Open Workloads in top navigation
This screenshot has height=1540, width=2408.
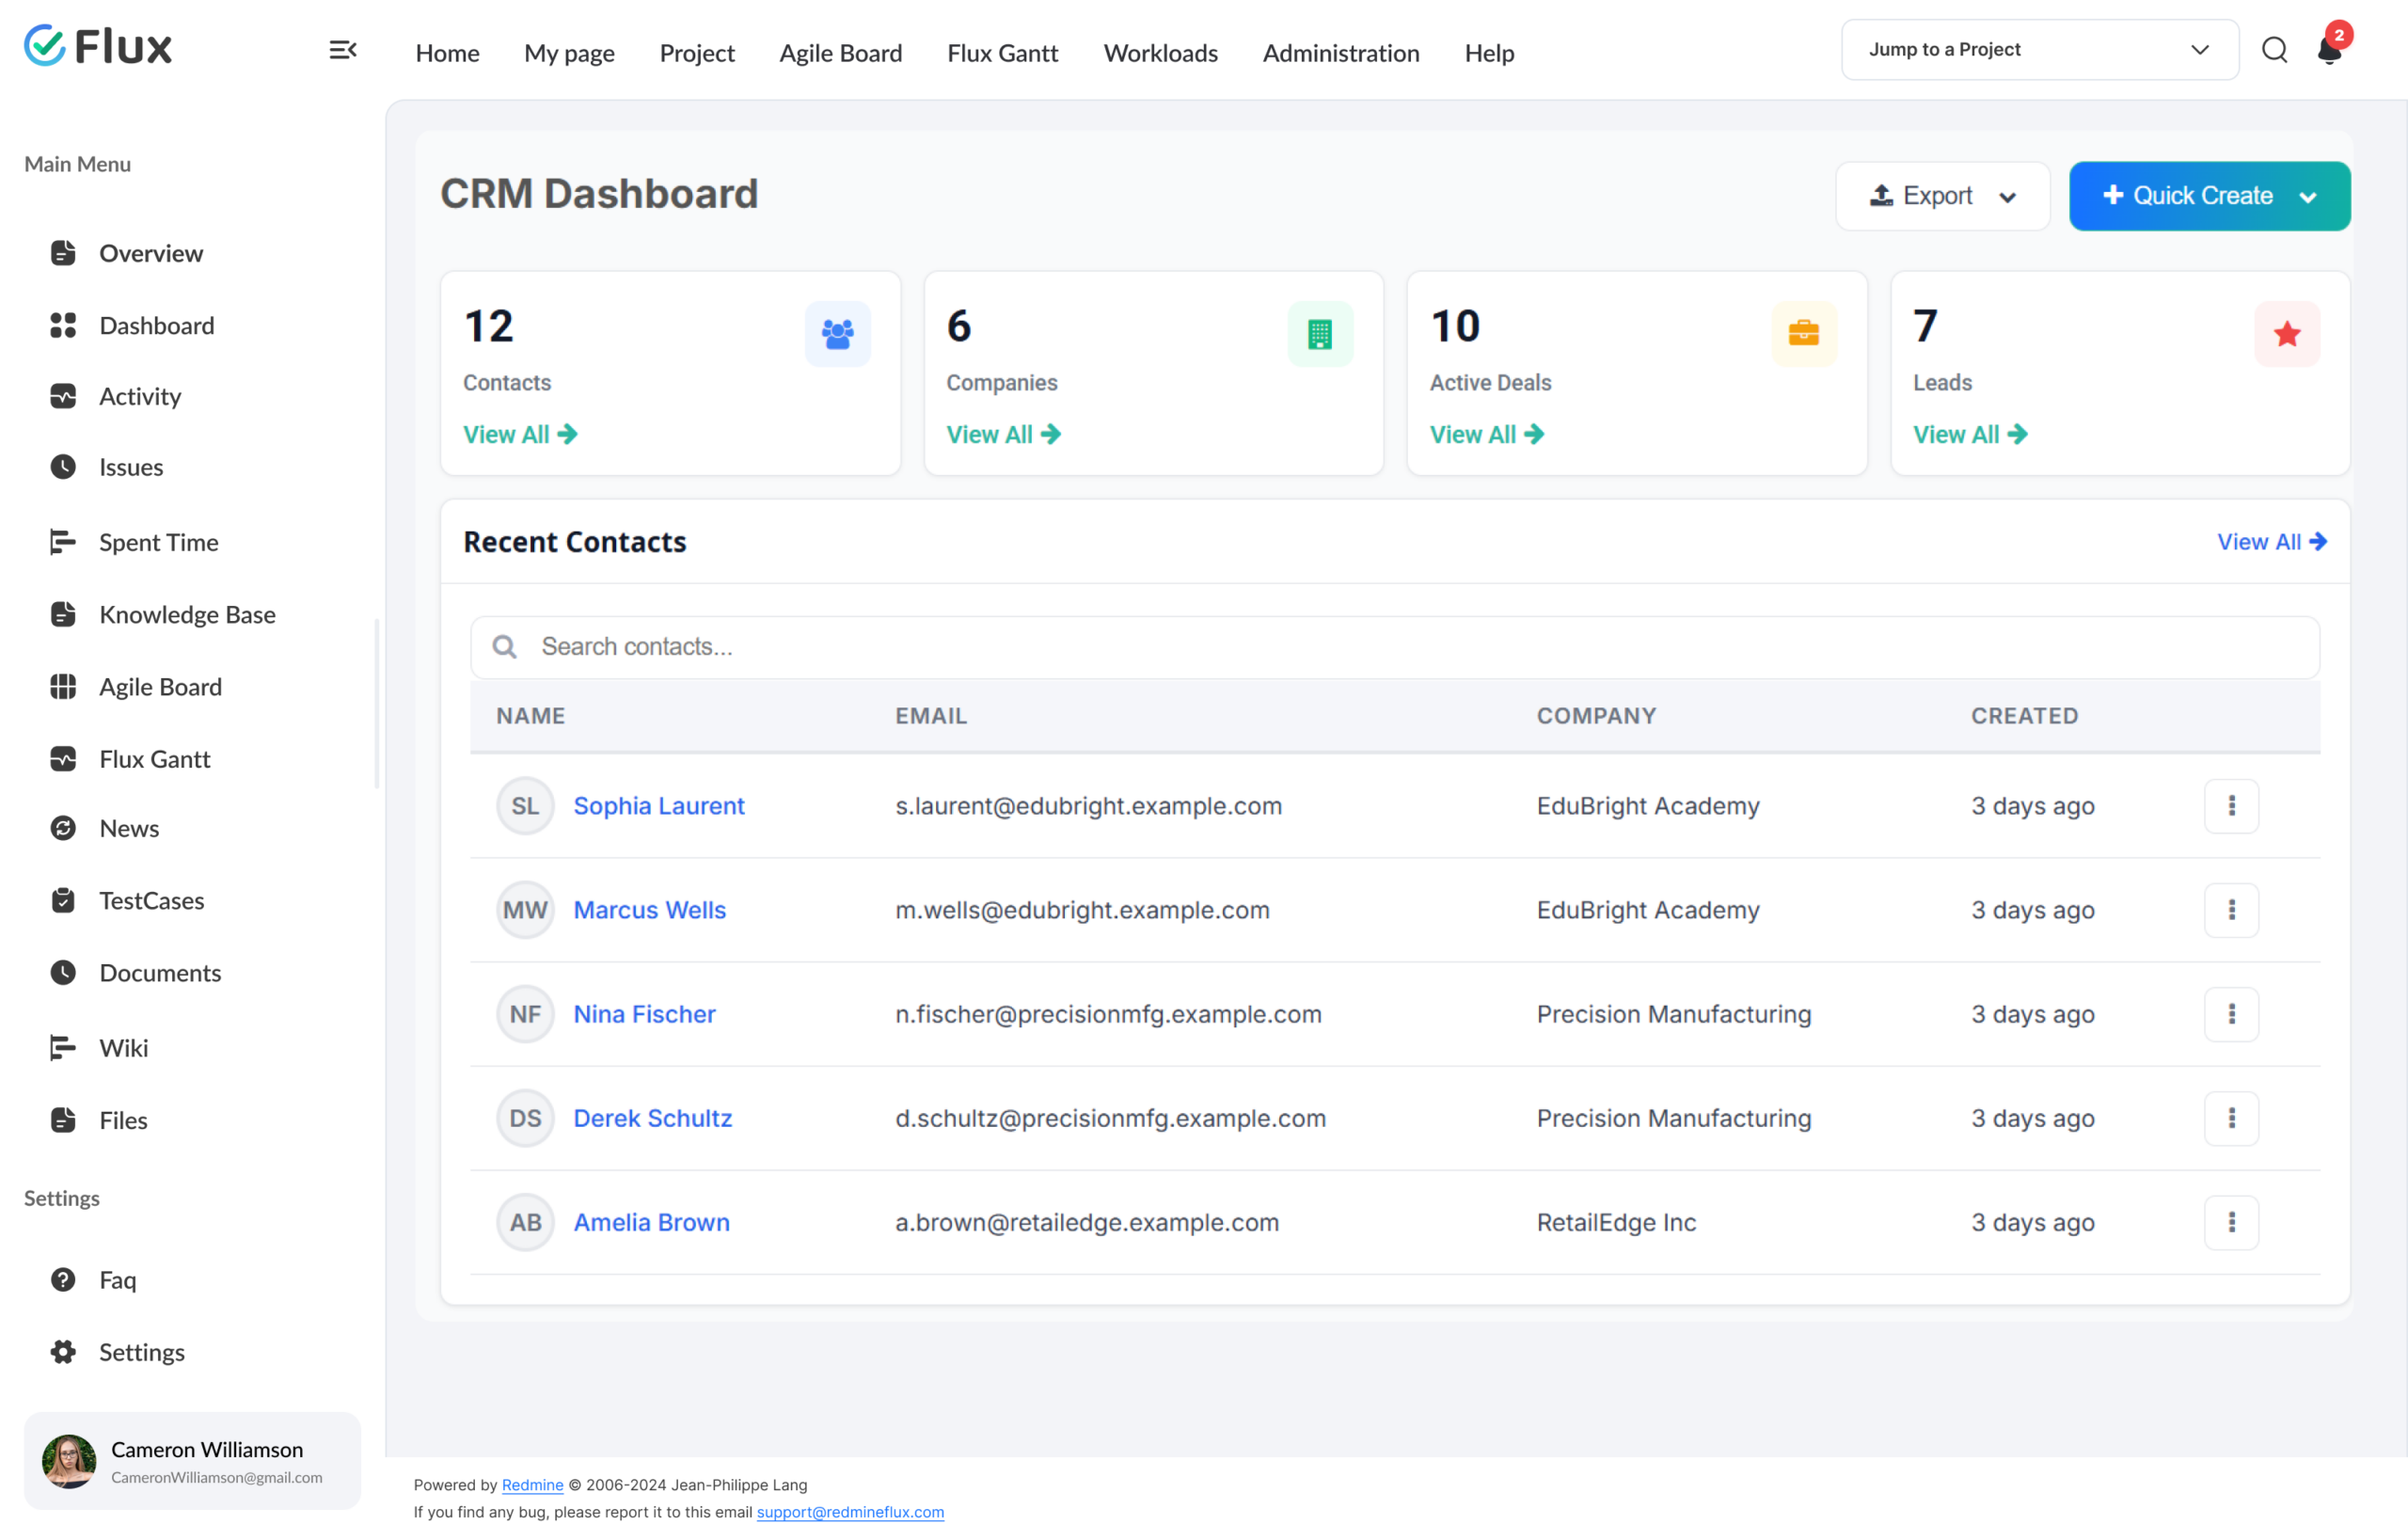[1160, 53]
